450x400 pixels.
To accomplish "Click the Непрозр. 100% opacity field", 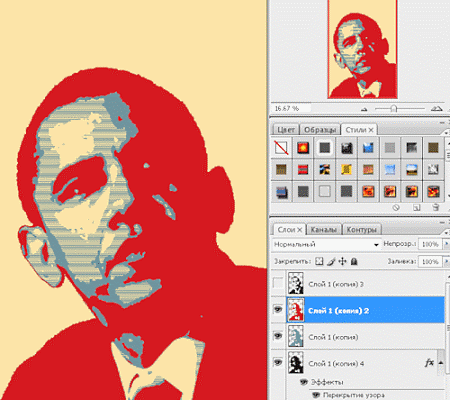I will 430,244.
